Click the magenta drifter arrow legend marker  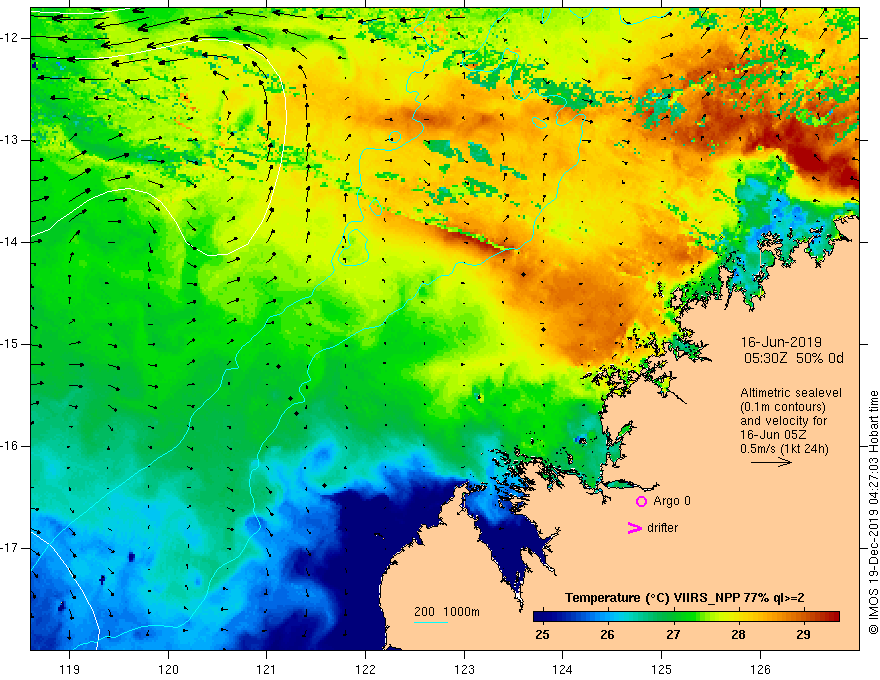click(x=635, y=528)
